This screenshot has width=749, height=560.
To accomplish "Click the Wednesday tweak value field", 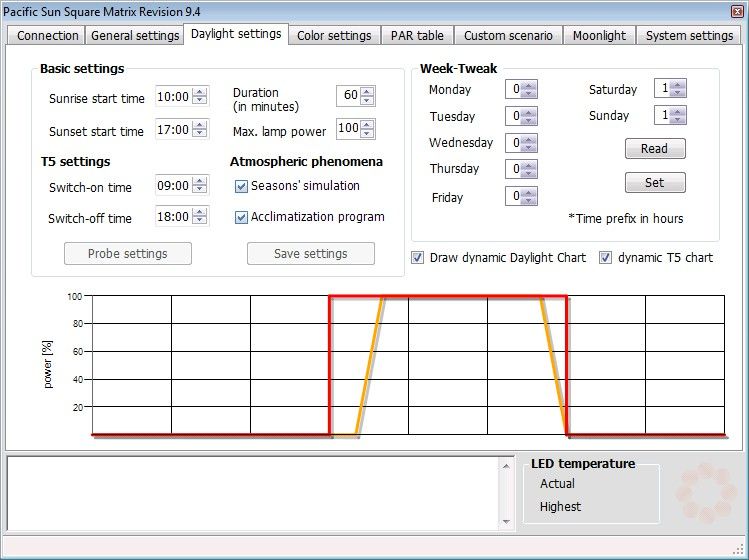I will tap(514, 142).
